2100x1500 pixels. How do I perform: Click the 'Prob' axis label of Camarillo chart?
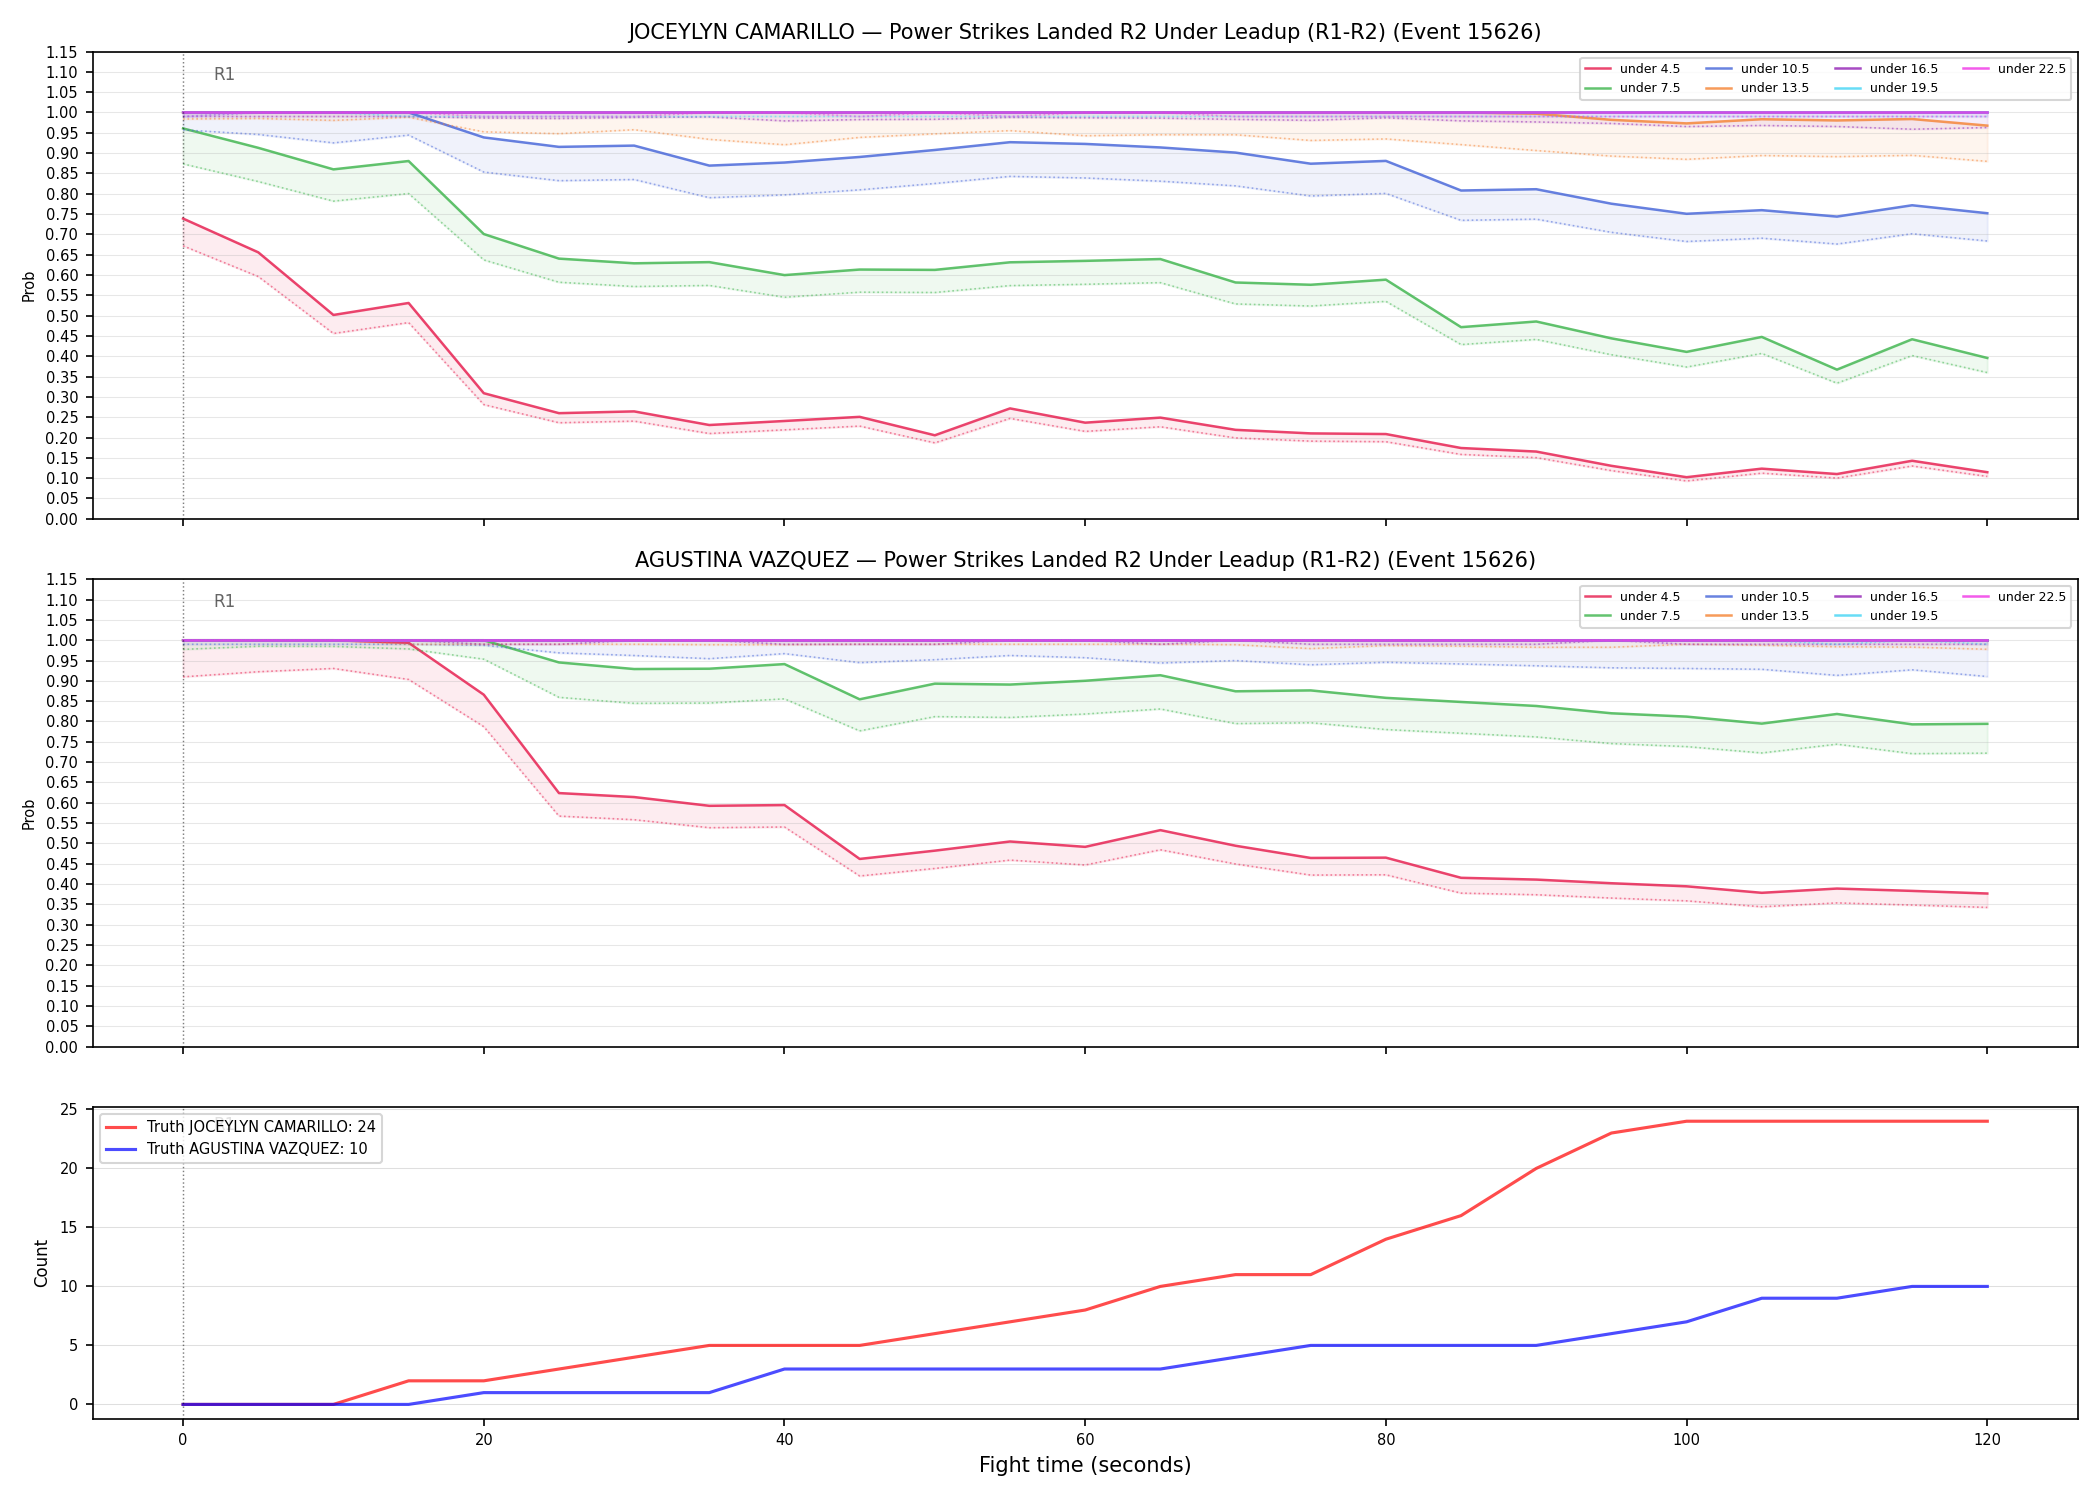(x=29, y=287)
